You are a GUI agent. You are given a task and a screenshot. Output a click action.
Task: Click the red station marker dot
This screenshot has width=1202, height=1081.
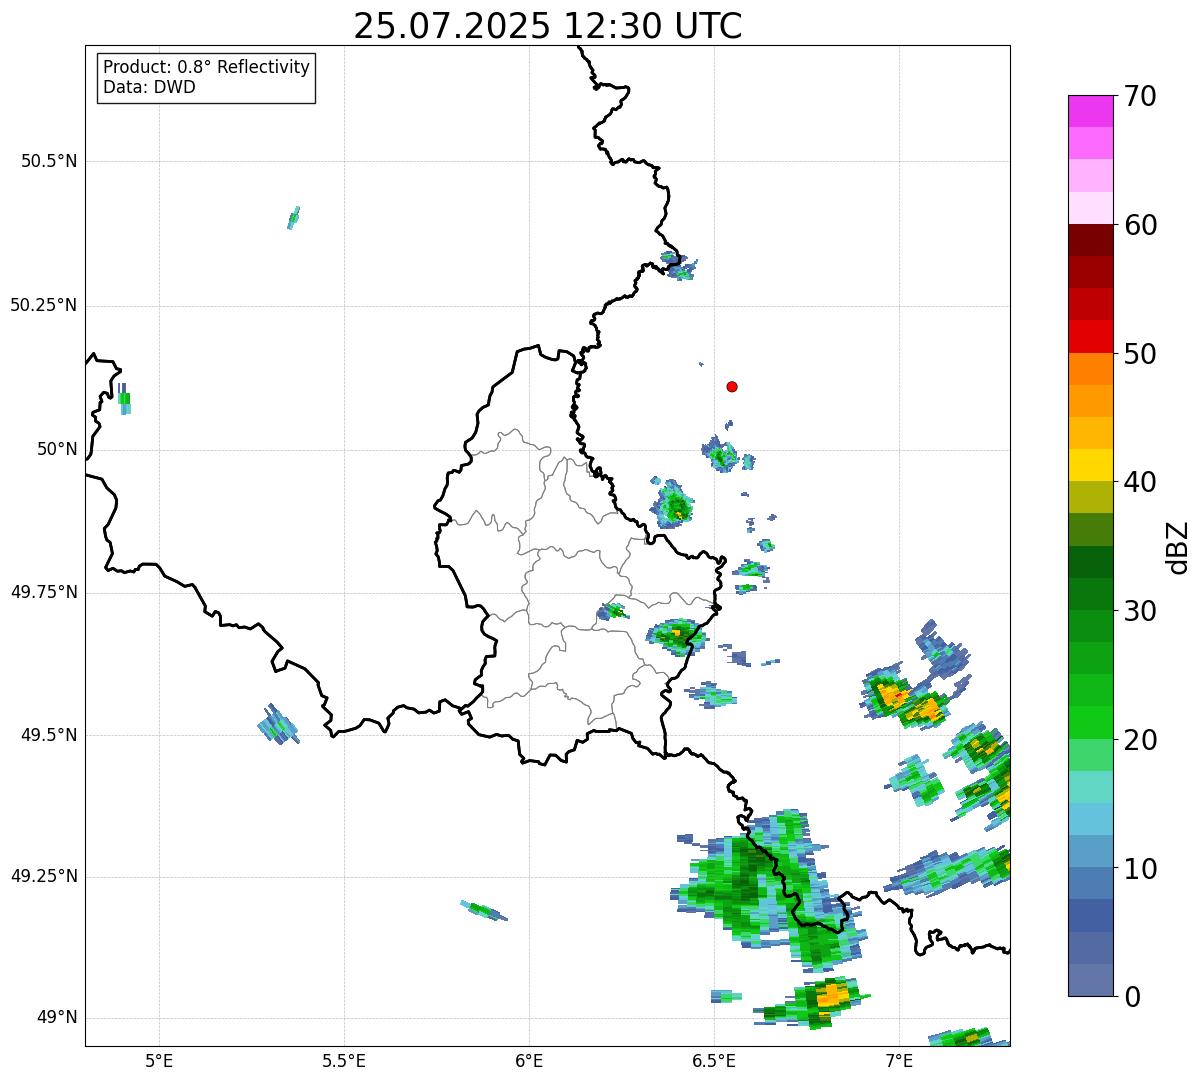pos(732,386)
